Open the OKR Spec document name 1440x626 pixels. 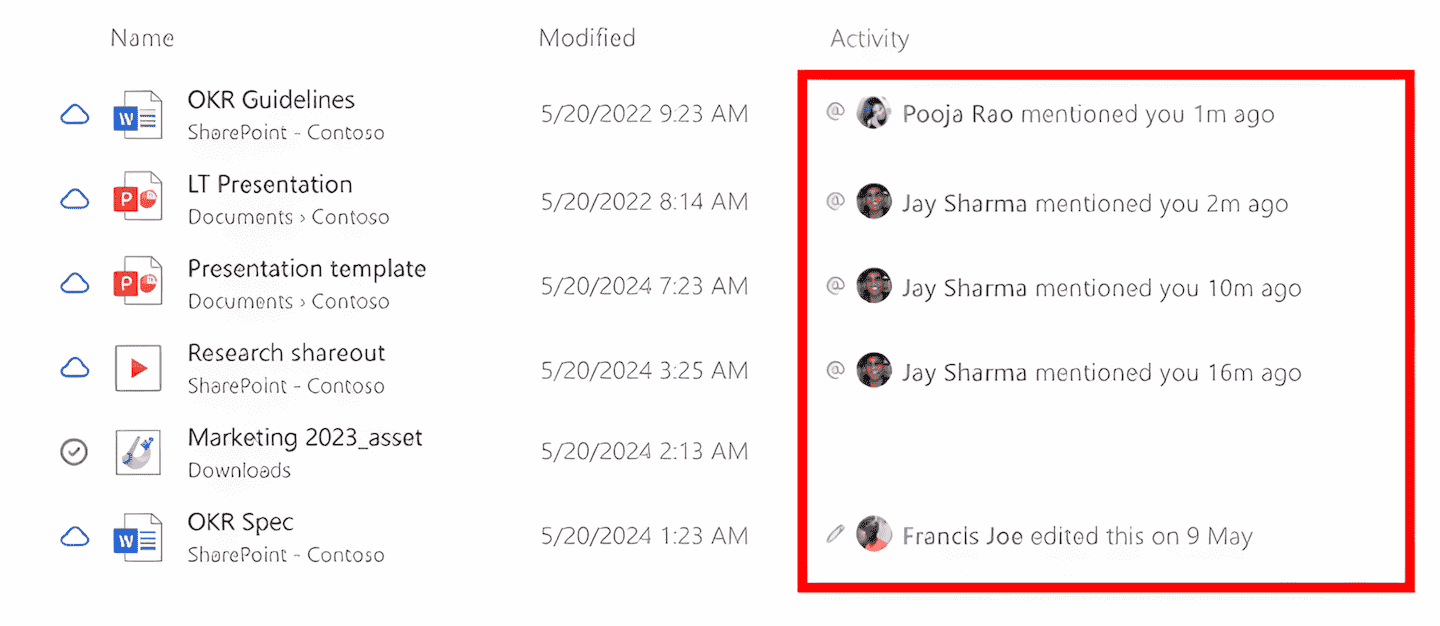click(240, 522)
